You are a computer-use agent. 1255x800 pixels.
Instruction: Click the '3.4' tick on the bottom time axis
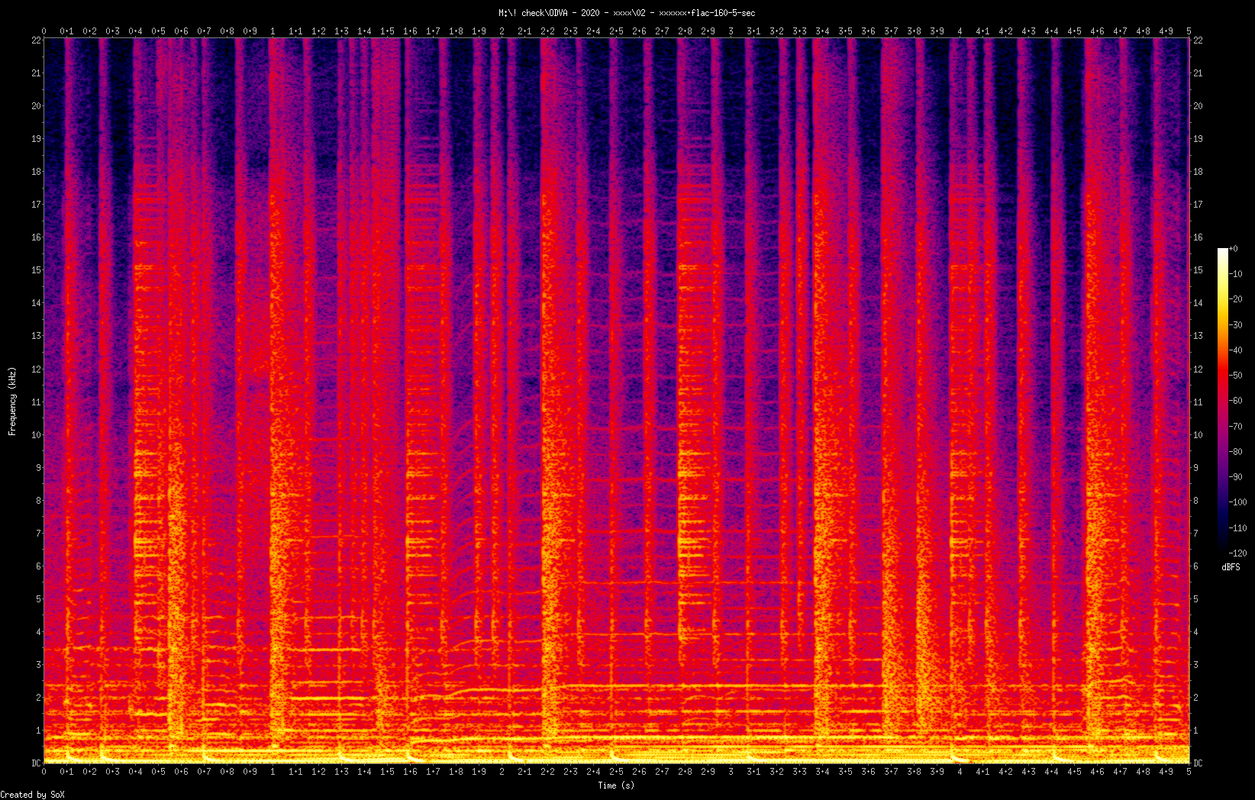[x=822, y=774]
